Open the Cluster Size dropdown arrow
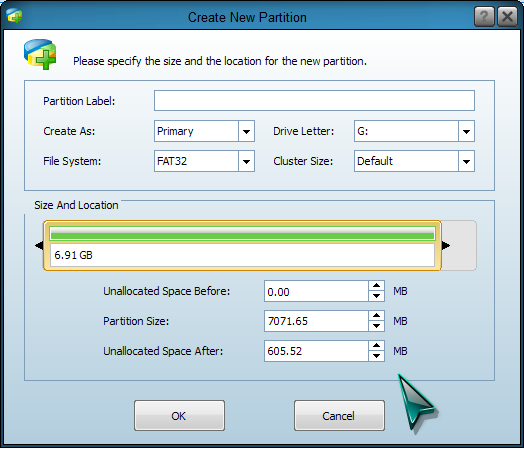The height and width of the screenshot is (449, 524). click(x=467, y=161)
